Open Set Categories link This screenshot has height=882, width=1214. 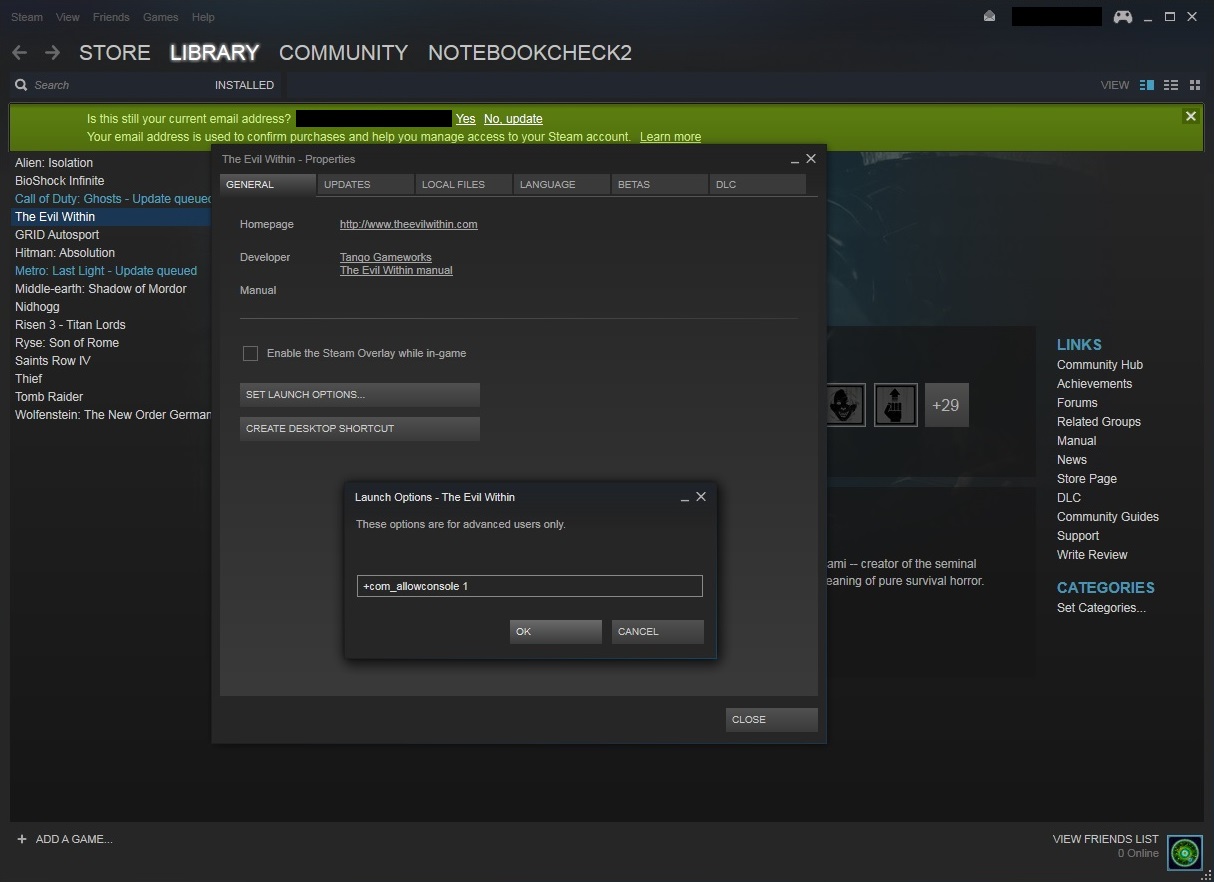[x=1101, y=608]
